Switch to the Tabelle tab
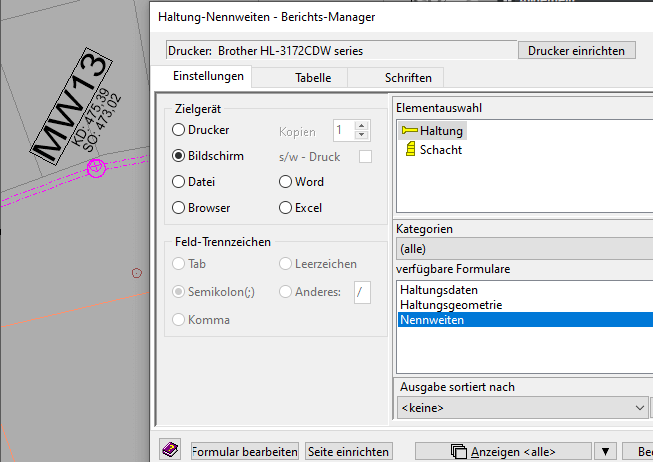This screenshot has width=653, height=462. tap(313, 77)
